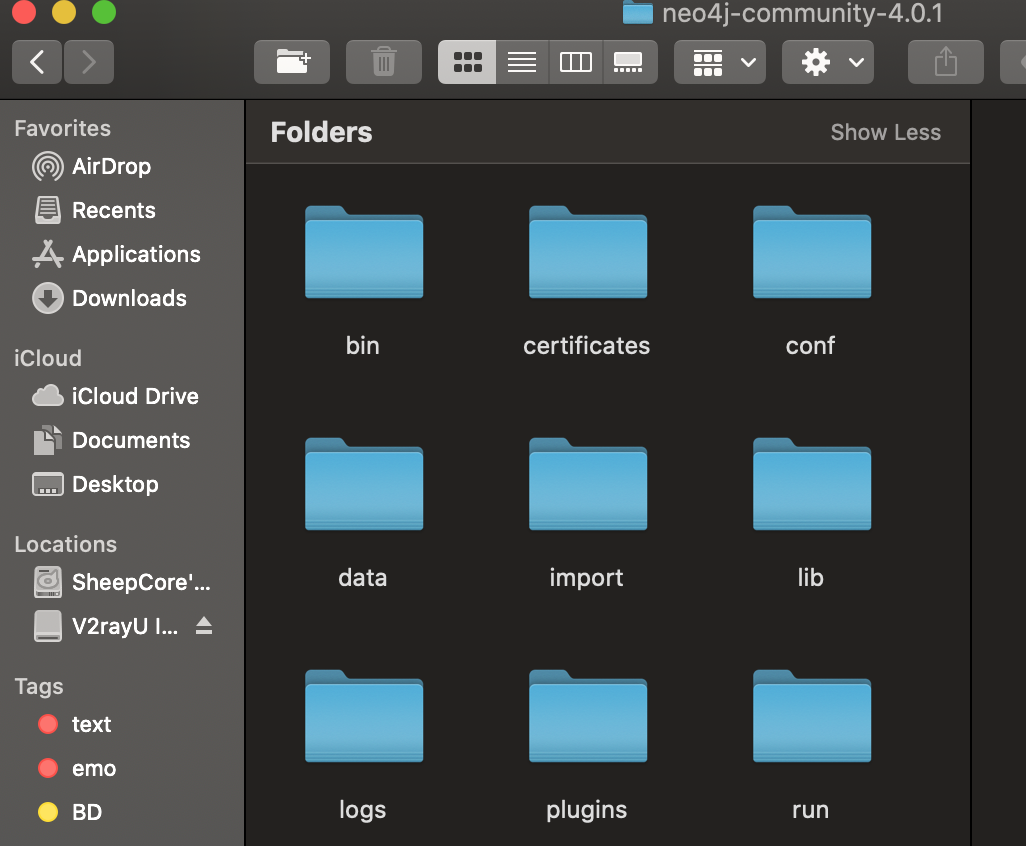Screen dimensions: 1026x846
Task: Click the Favorites sidebar heading
Action: click(x=63, y=128)
